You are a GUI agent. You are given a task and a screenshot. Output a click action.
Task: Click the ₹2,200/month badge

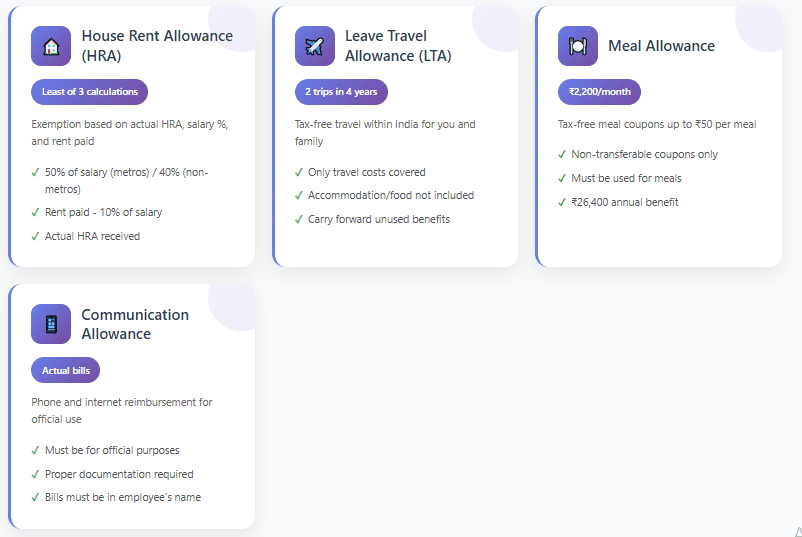coord(599,92)
